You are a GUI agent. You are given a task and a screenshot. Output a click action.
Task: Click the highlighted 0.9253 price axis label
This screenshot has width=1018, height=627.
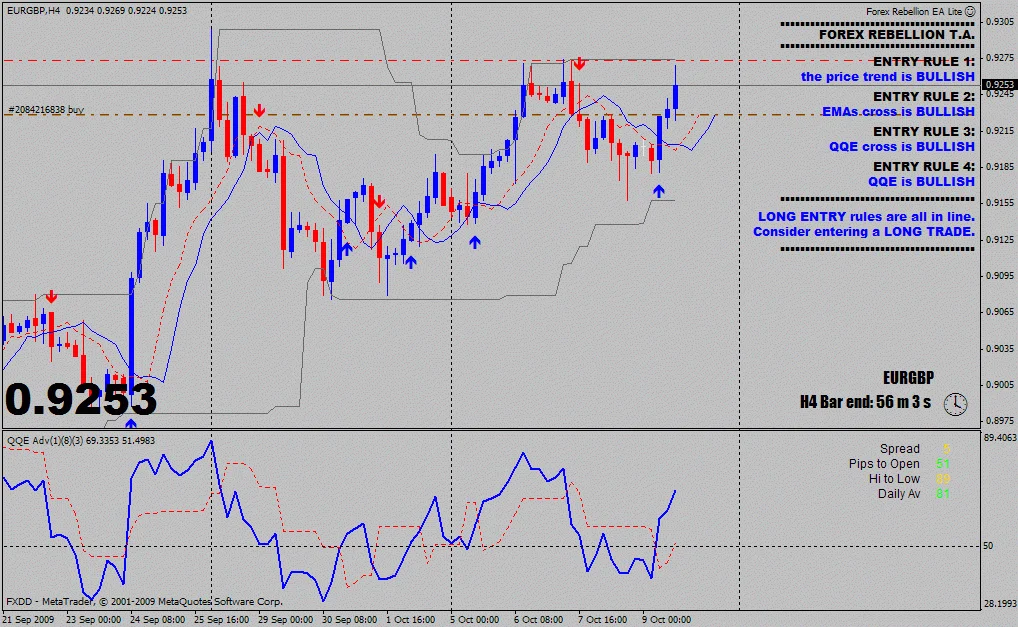coord(999,84)
